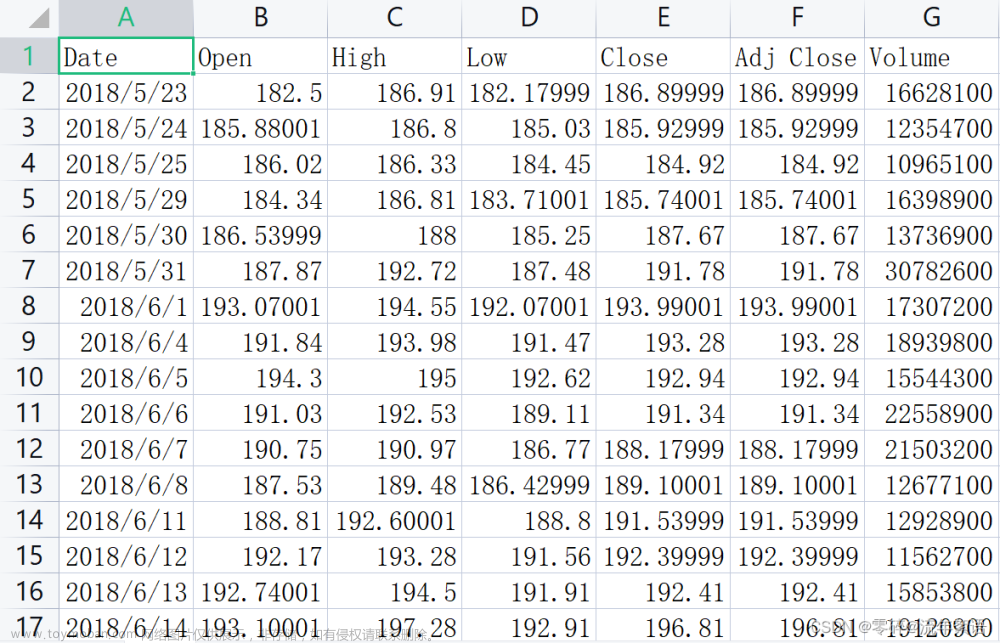
Task: Click Low value 192.07001
Action: (529, 306)
